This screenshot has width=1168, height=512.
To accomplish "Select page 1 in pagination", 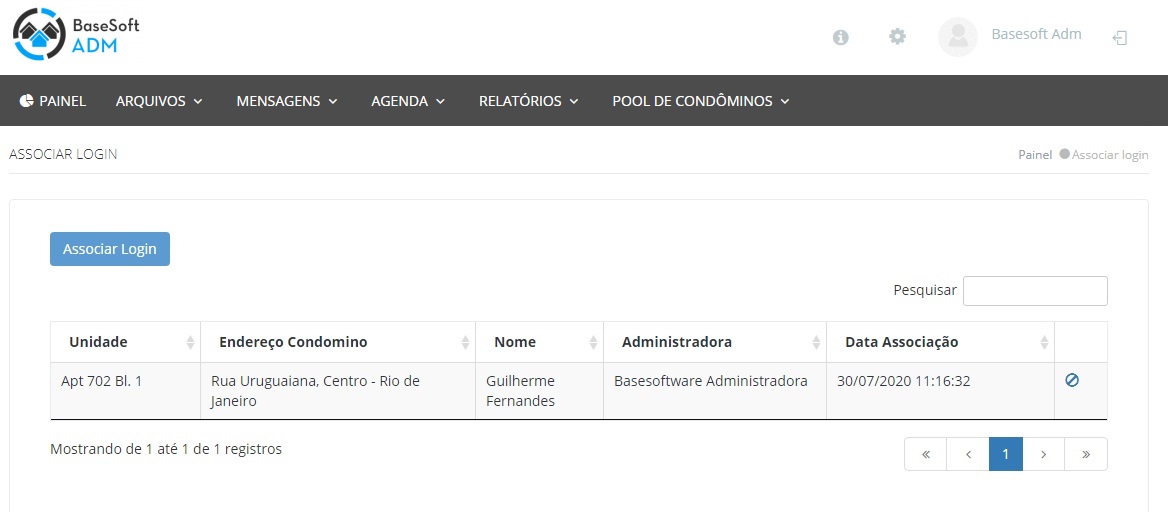I will coord(1005,454).
